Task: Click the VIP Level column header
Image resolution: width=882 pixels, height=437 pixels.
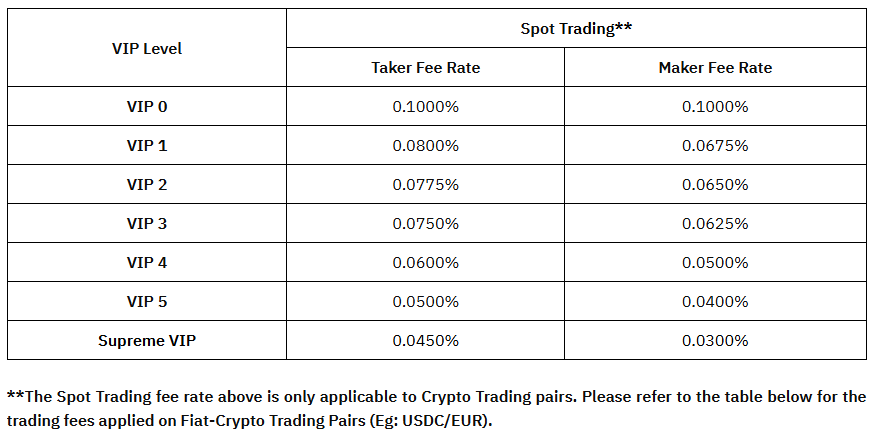Action: pyautogui.click(x=147, y=48)
